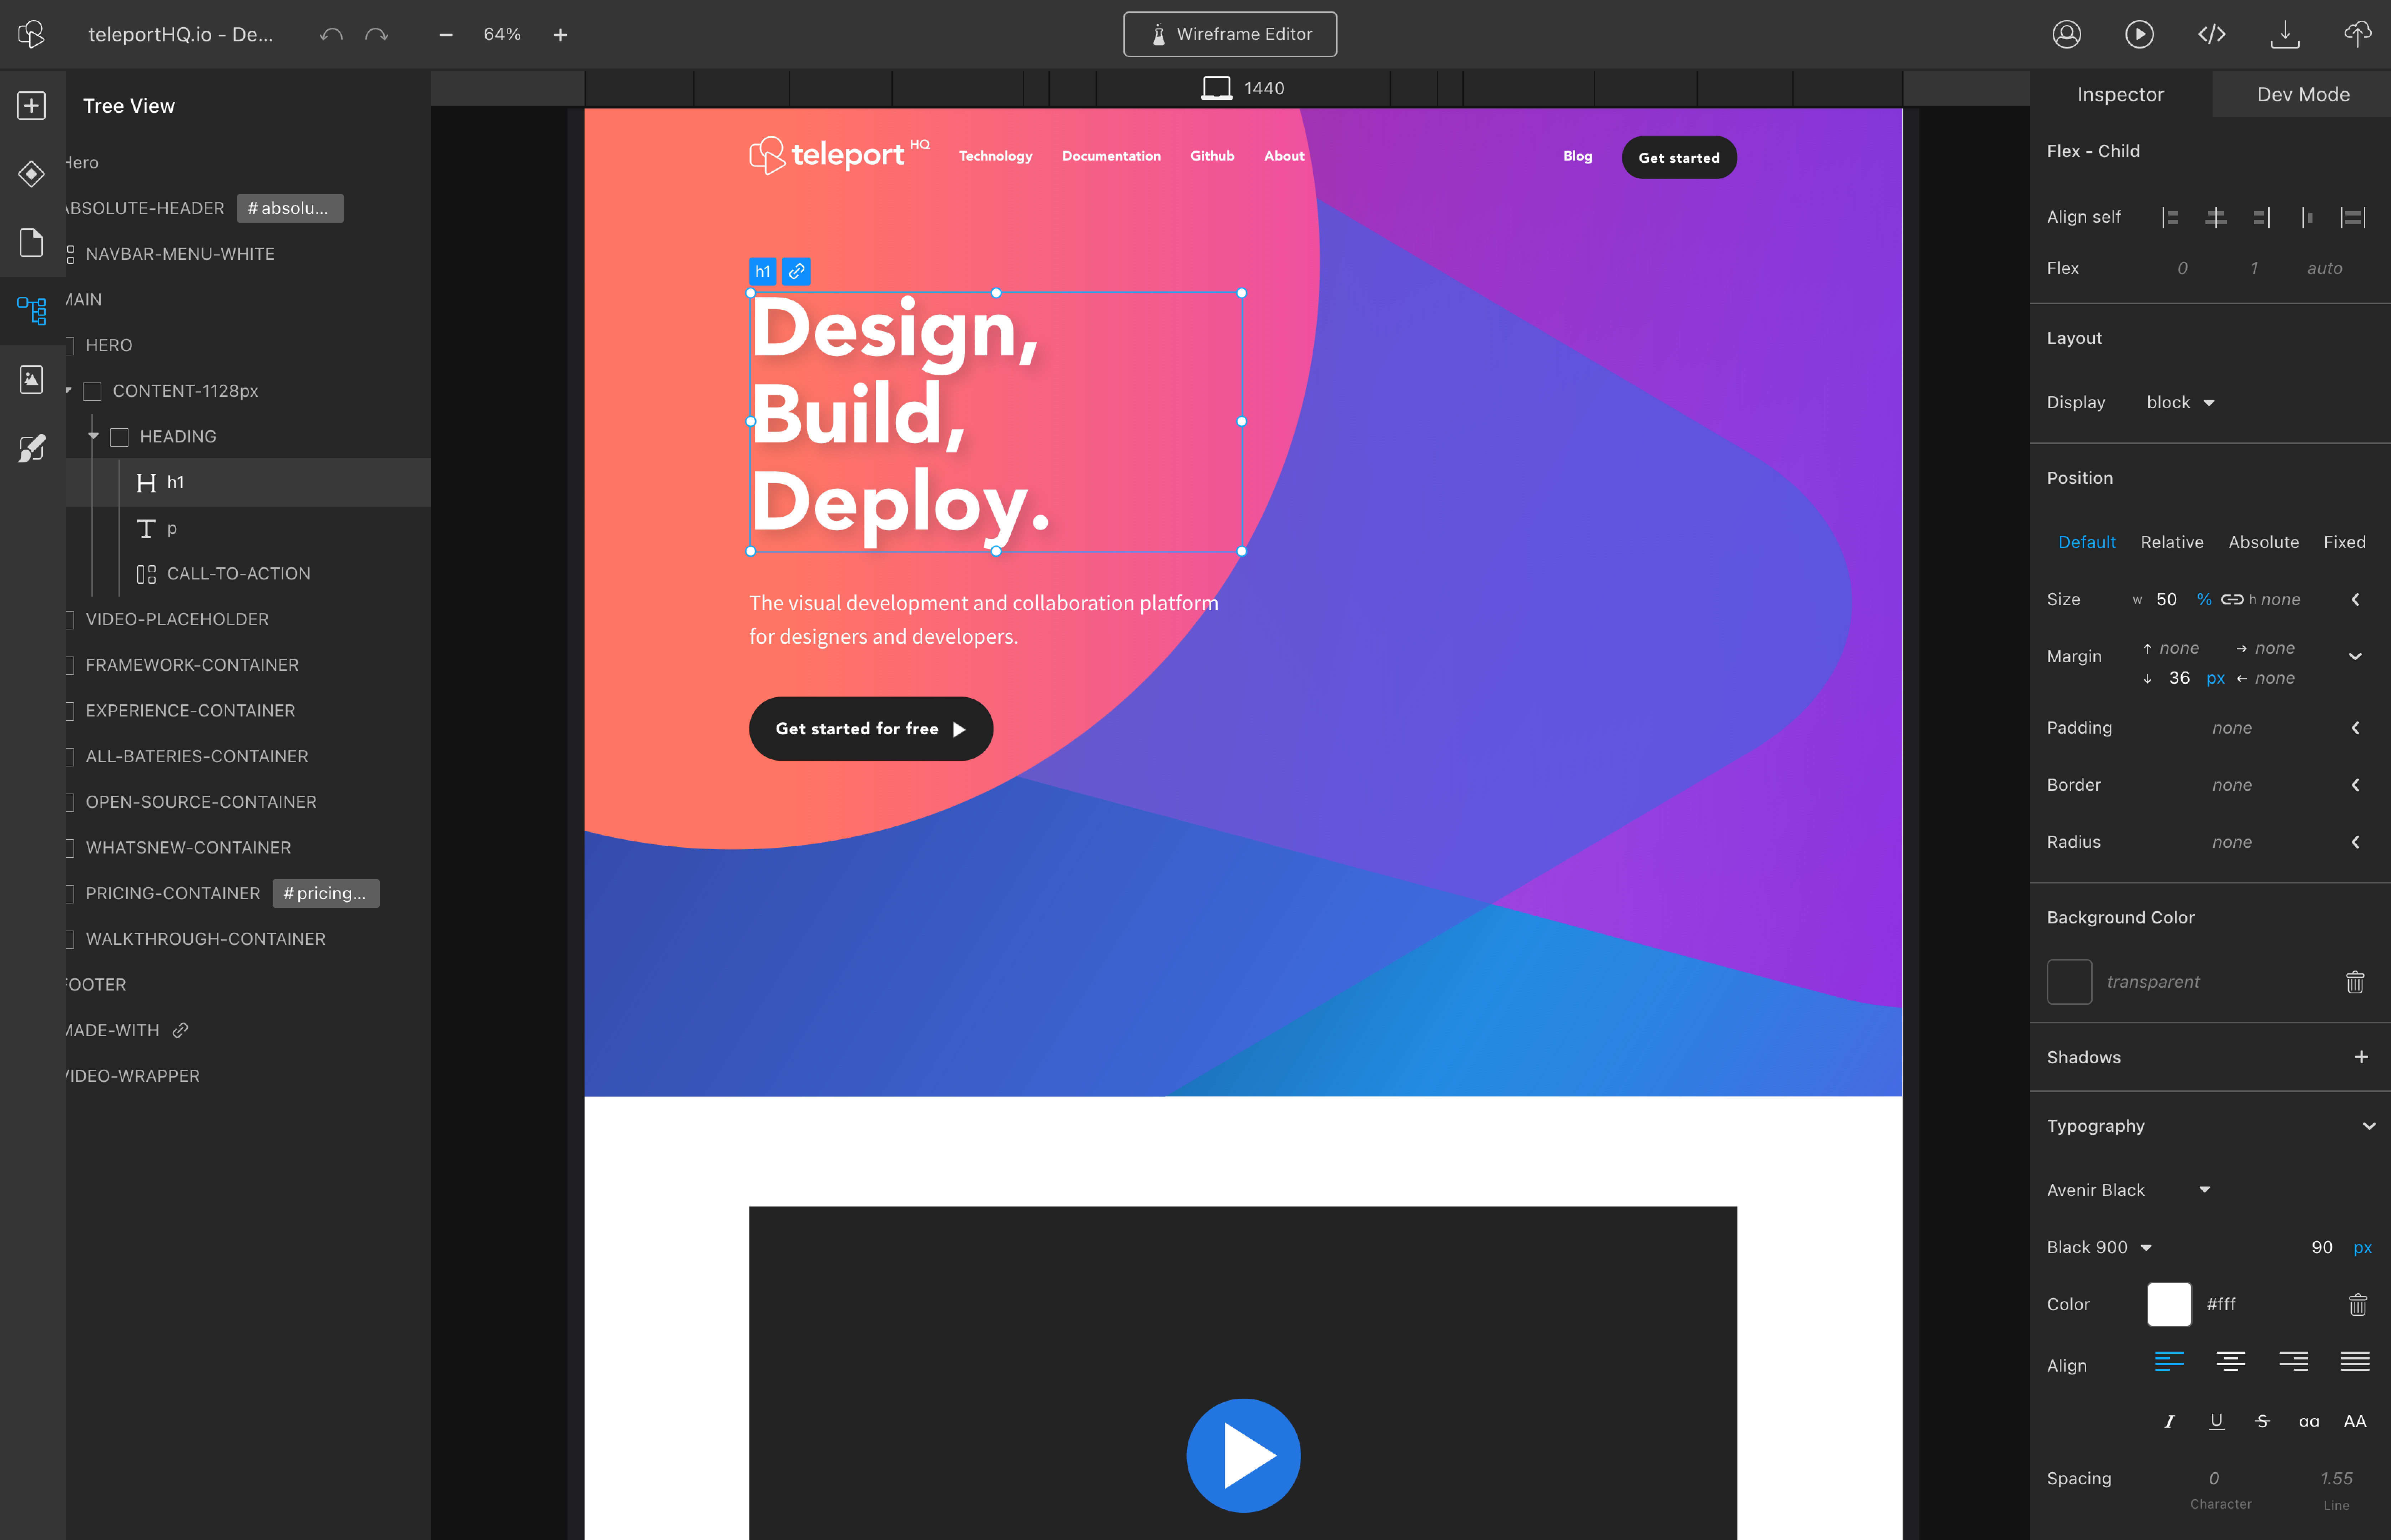Click the h1 tag badge on canvas
This screenshot has height=1540, width=2391.
(763, 271)
